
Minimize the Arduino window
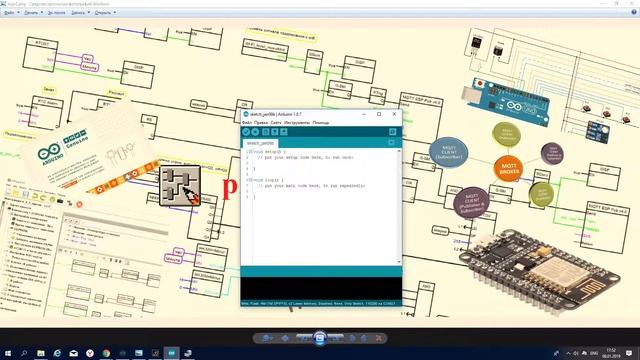[364, 114]
